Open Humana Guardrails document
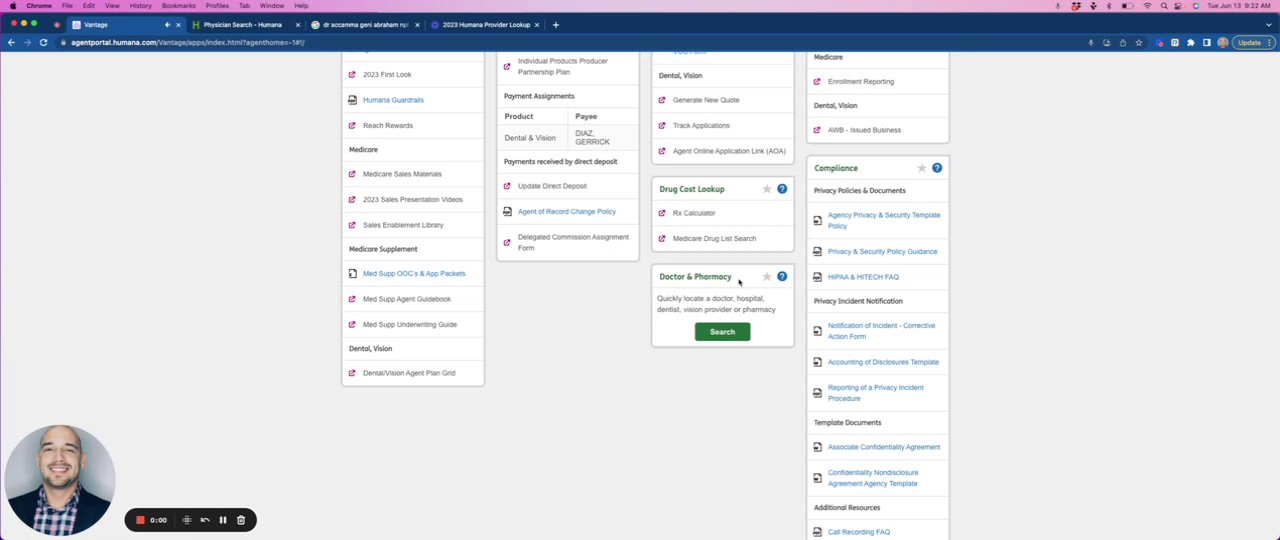 (393, 100)
